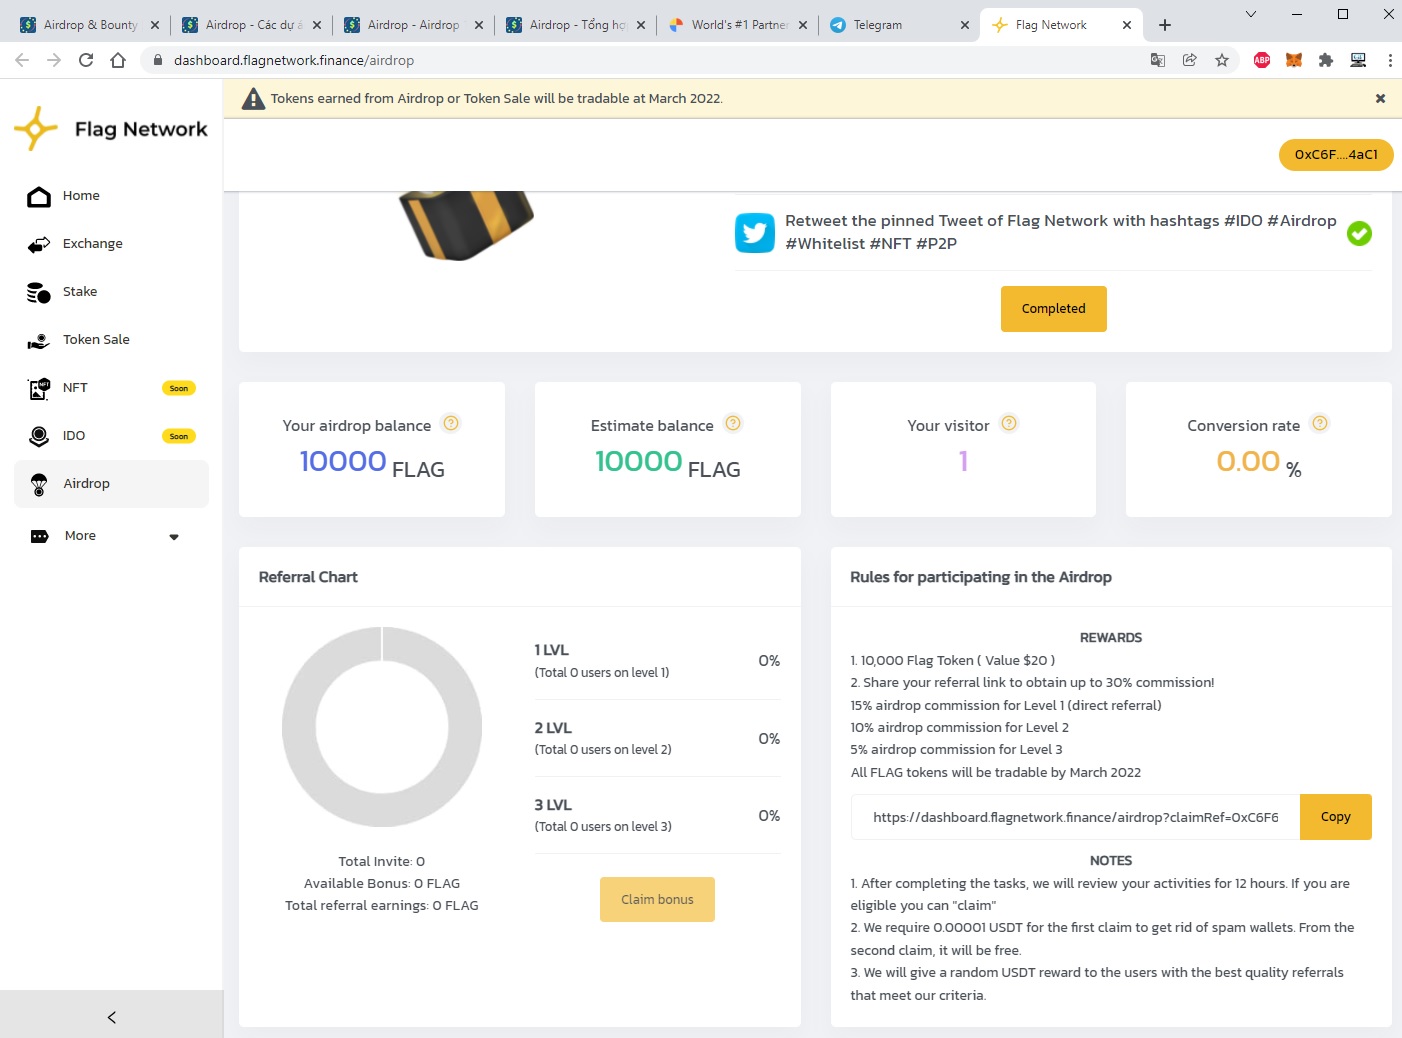Viewport: 1402px width, 1038px height.
Task: Click the Completed button
Action: [x=1054, y=309]
